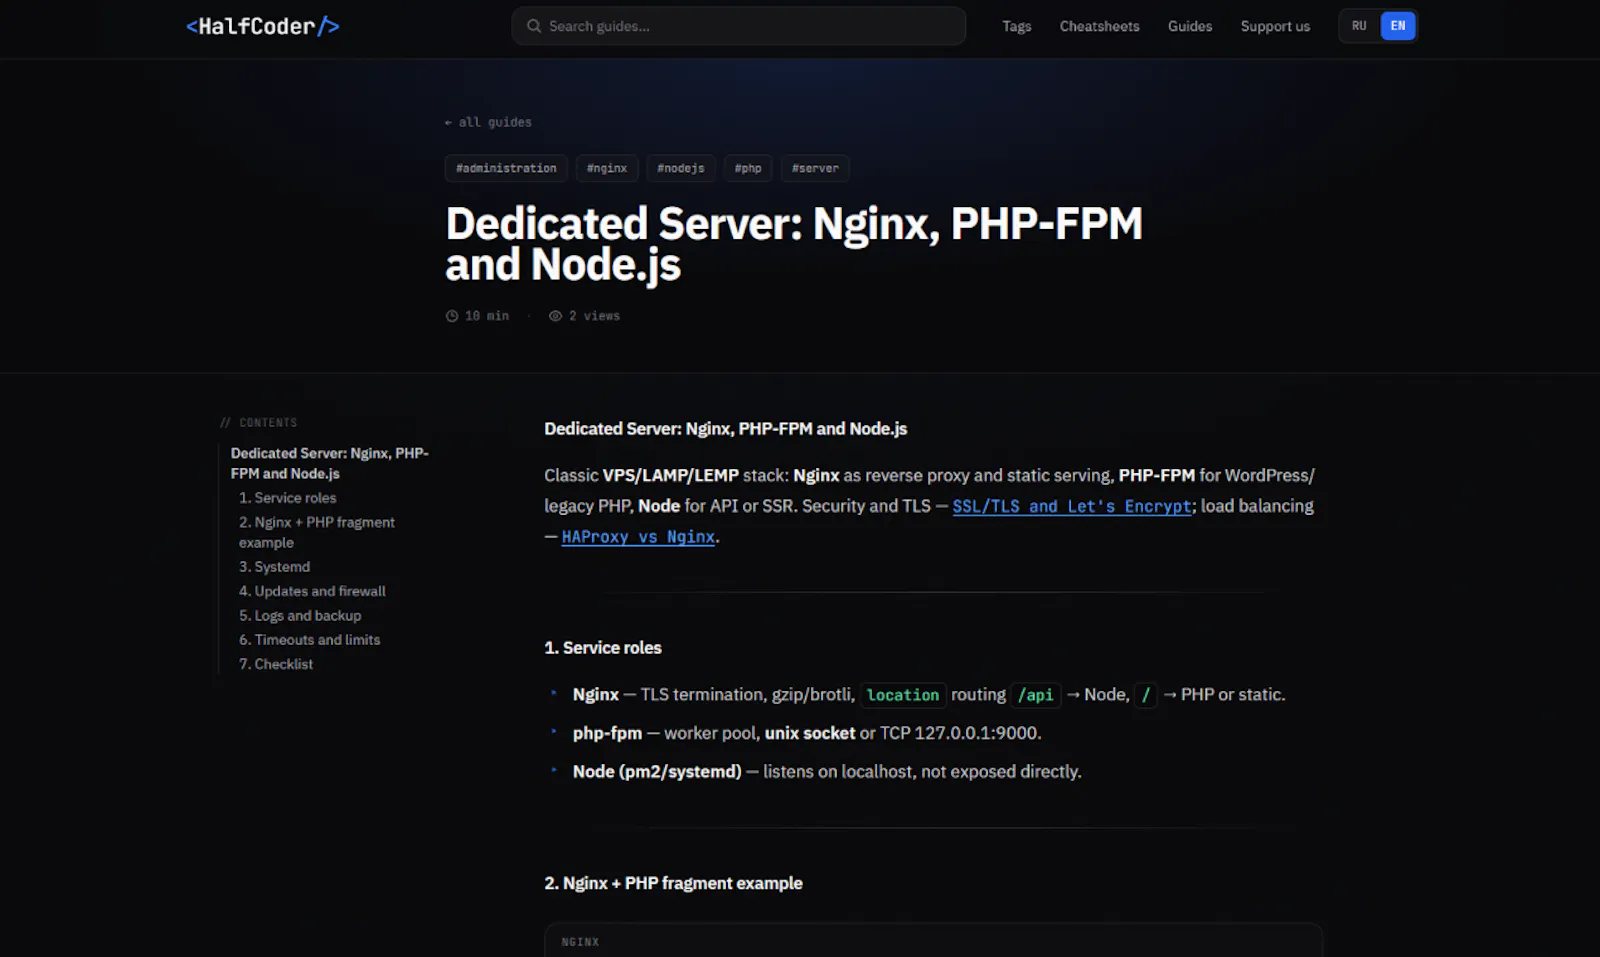Jump to 6. Timeouts and limits
Image resolution: width=1600 pixels, height=957 pixels.
coord(310,640)
